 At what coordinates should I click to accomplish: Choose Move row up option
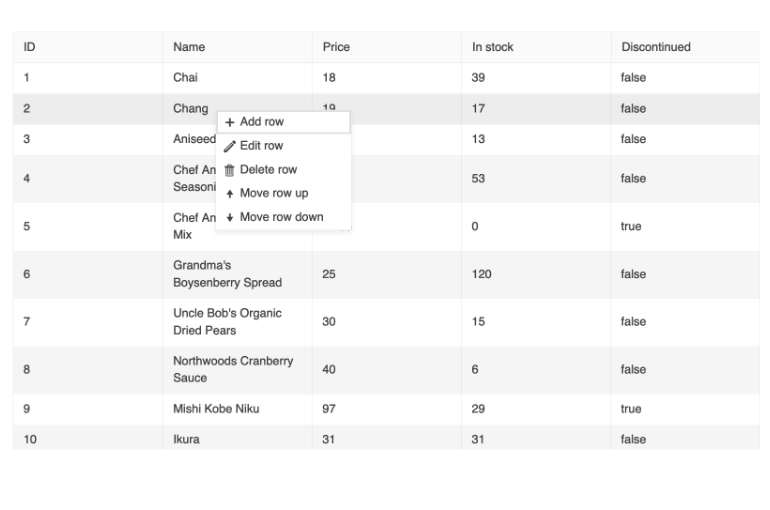point(273,193)
